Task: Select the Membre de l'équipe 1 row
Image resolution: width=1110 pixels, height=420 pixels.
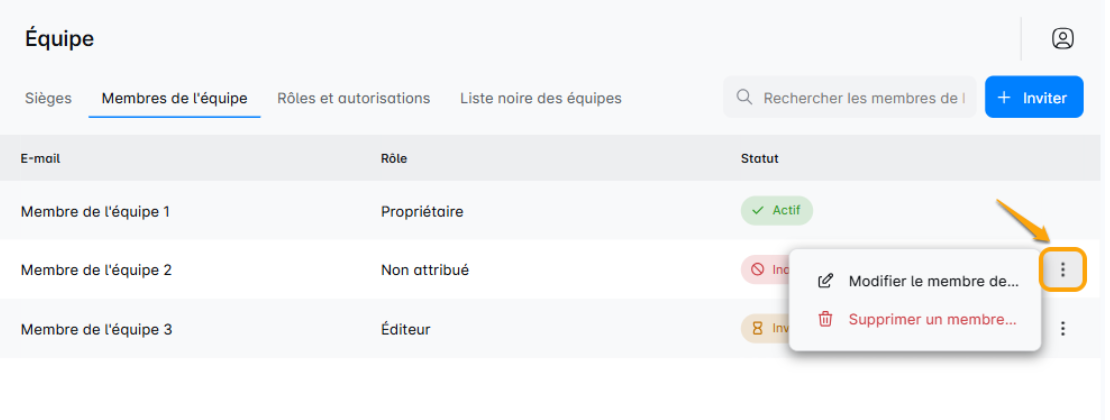Action: 96,211
